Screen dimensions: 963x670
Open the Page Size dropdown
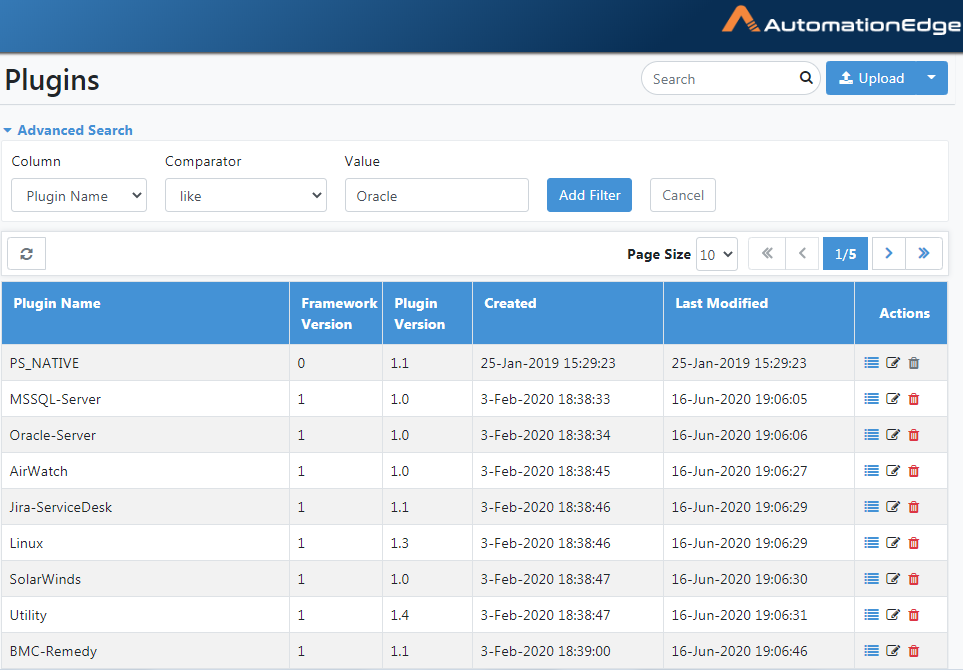point(717,254)
